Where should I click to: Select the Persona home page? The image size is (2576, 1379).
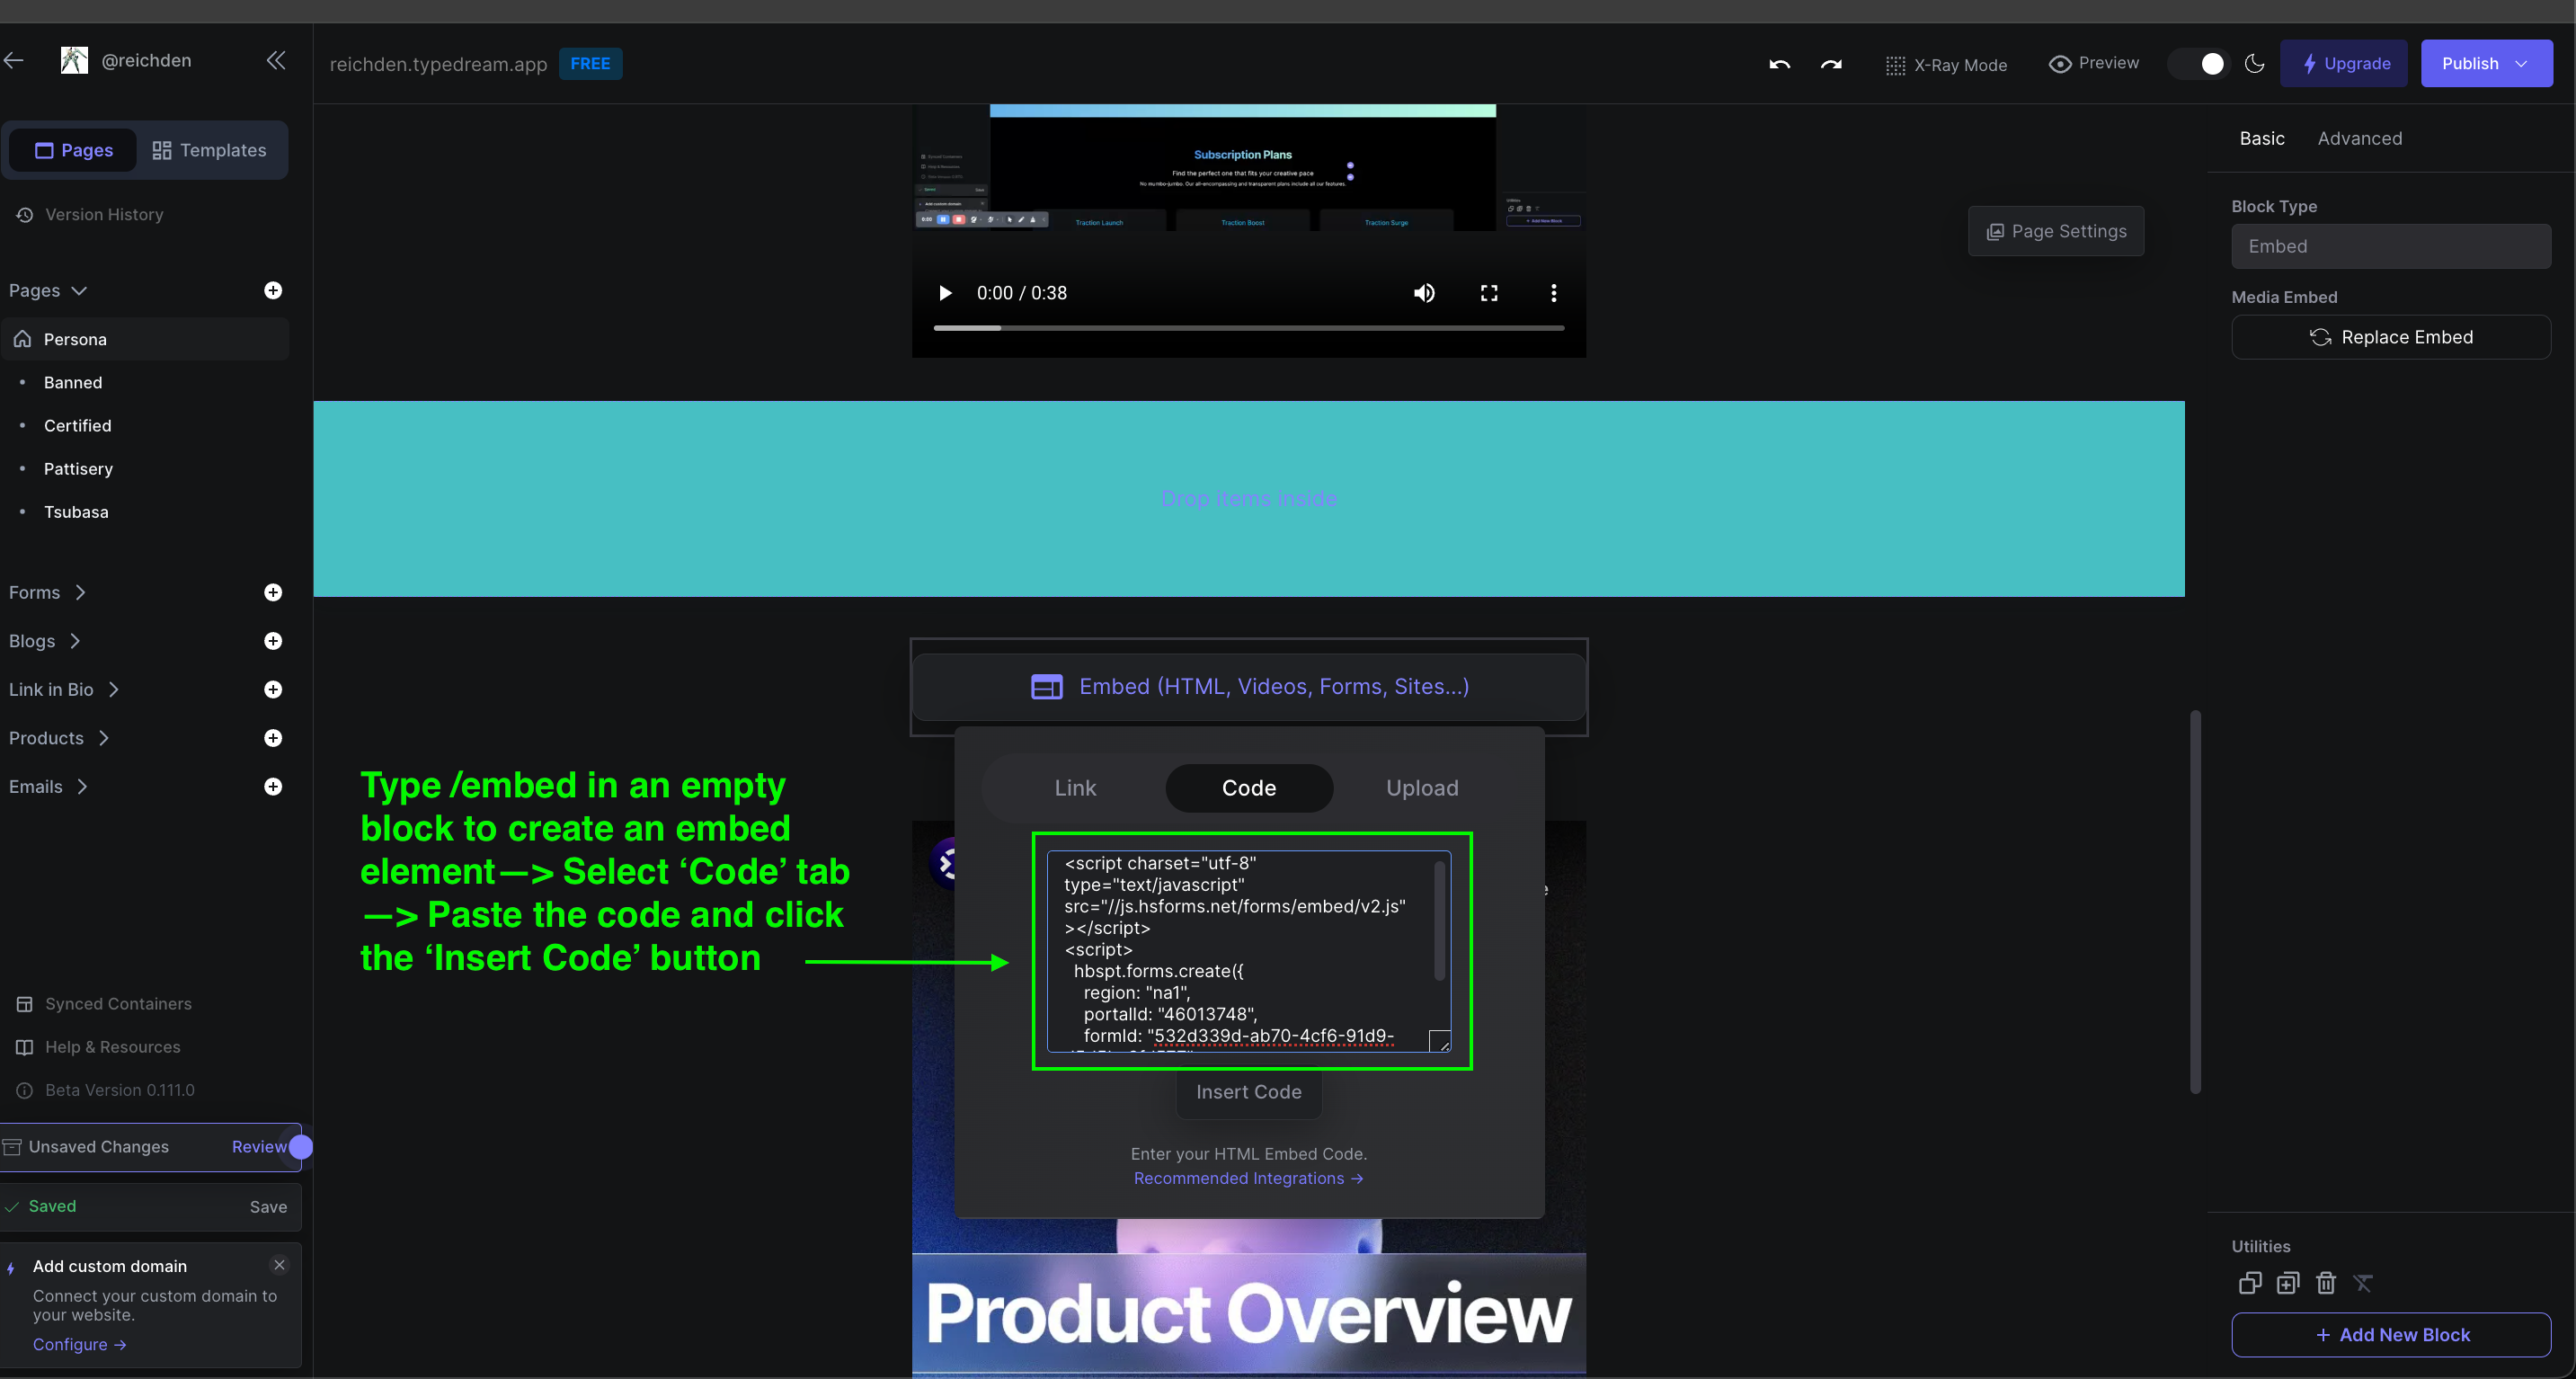[146, 339]
